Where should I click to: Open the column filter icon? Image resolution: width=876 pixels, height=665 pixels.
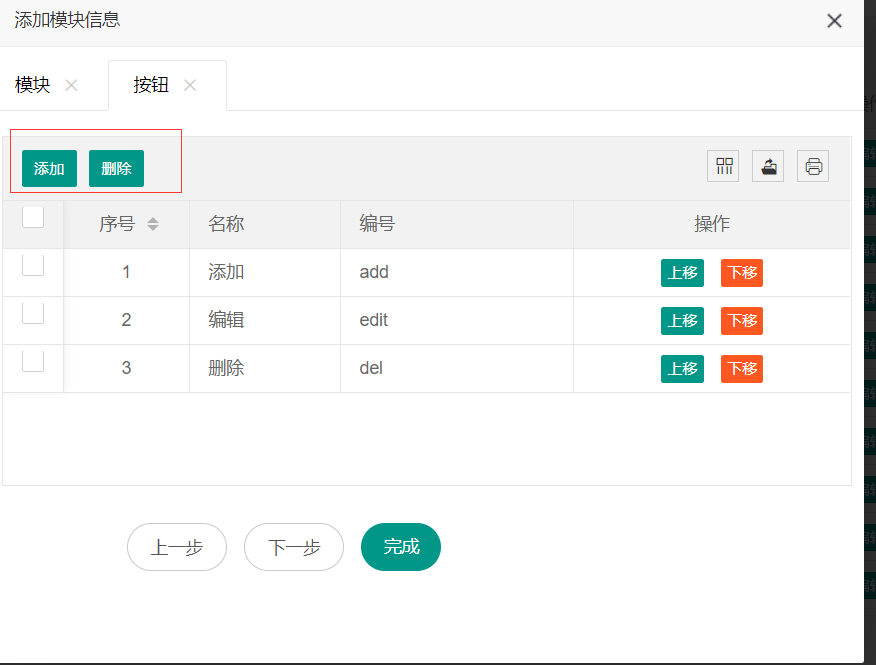point(723,166)
